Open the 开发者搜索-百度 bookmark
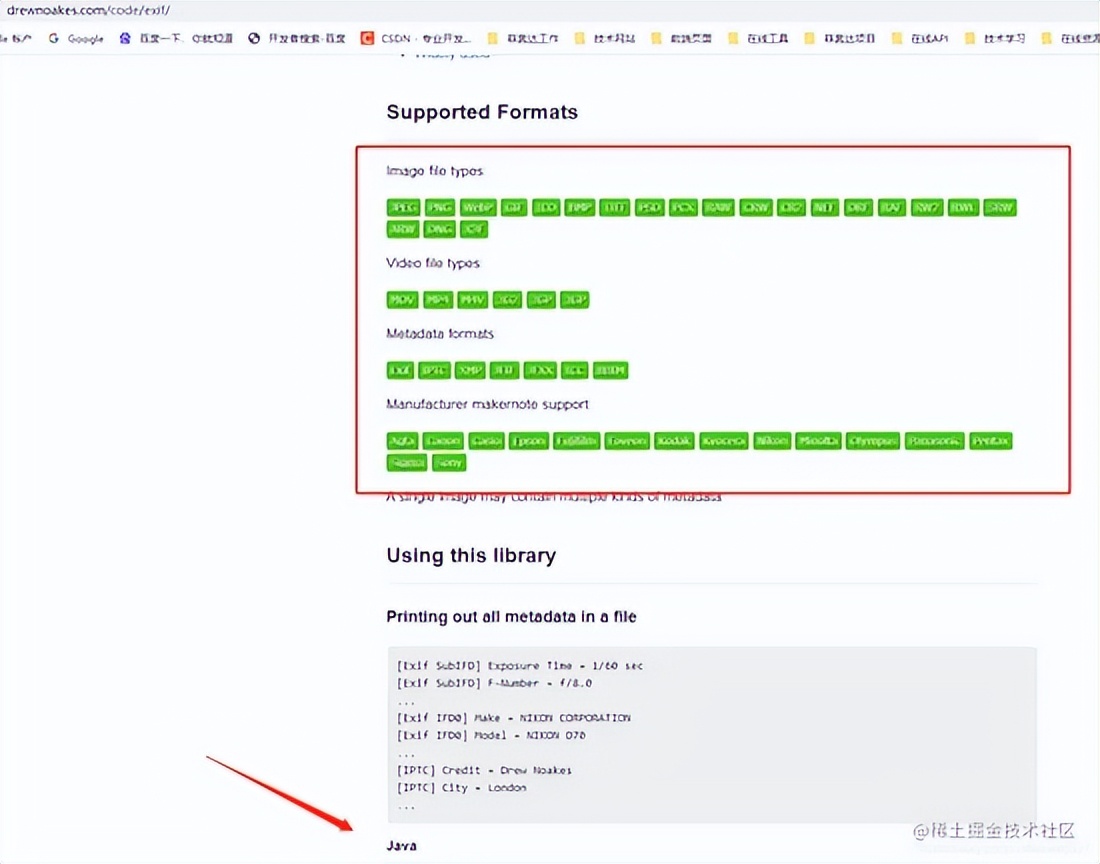 point(297,39)
